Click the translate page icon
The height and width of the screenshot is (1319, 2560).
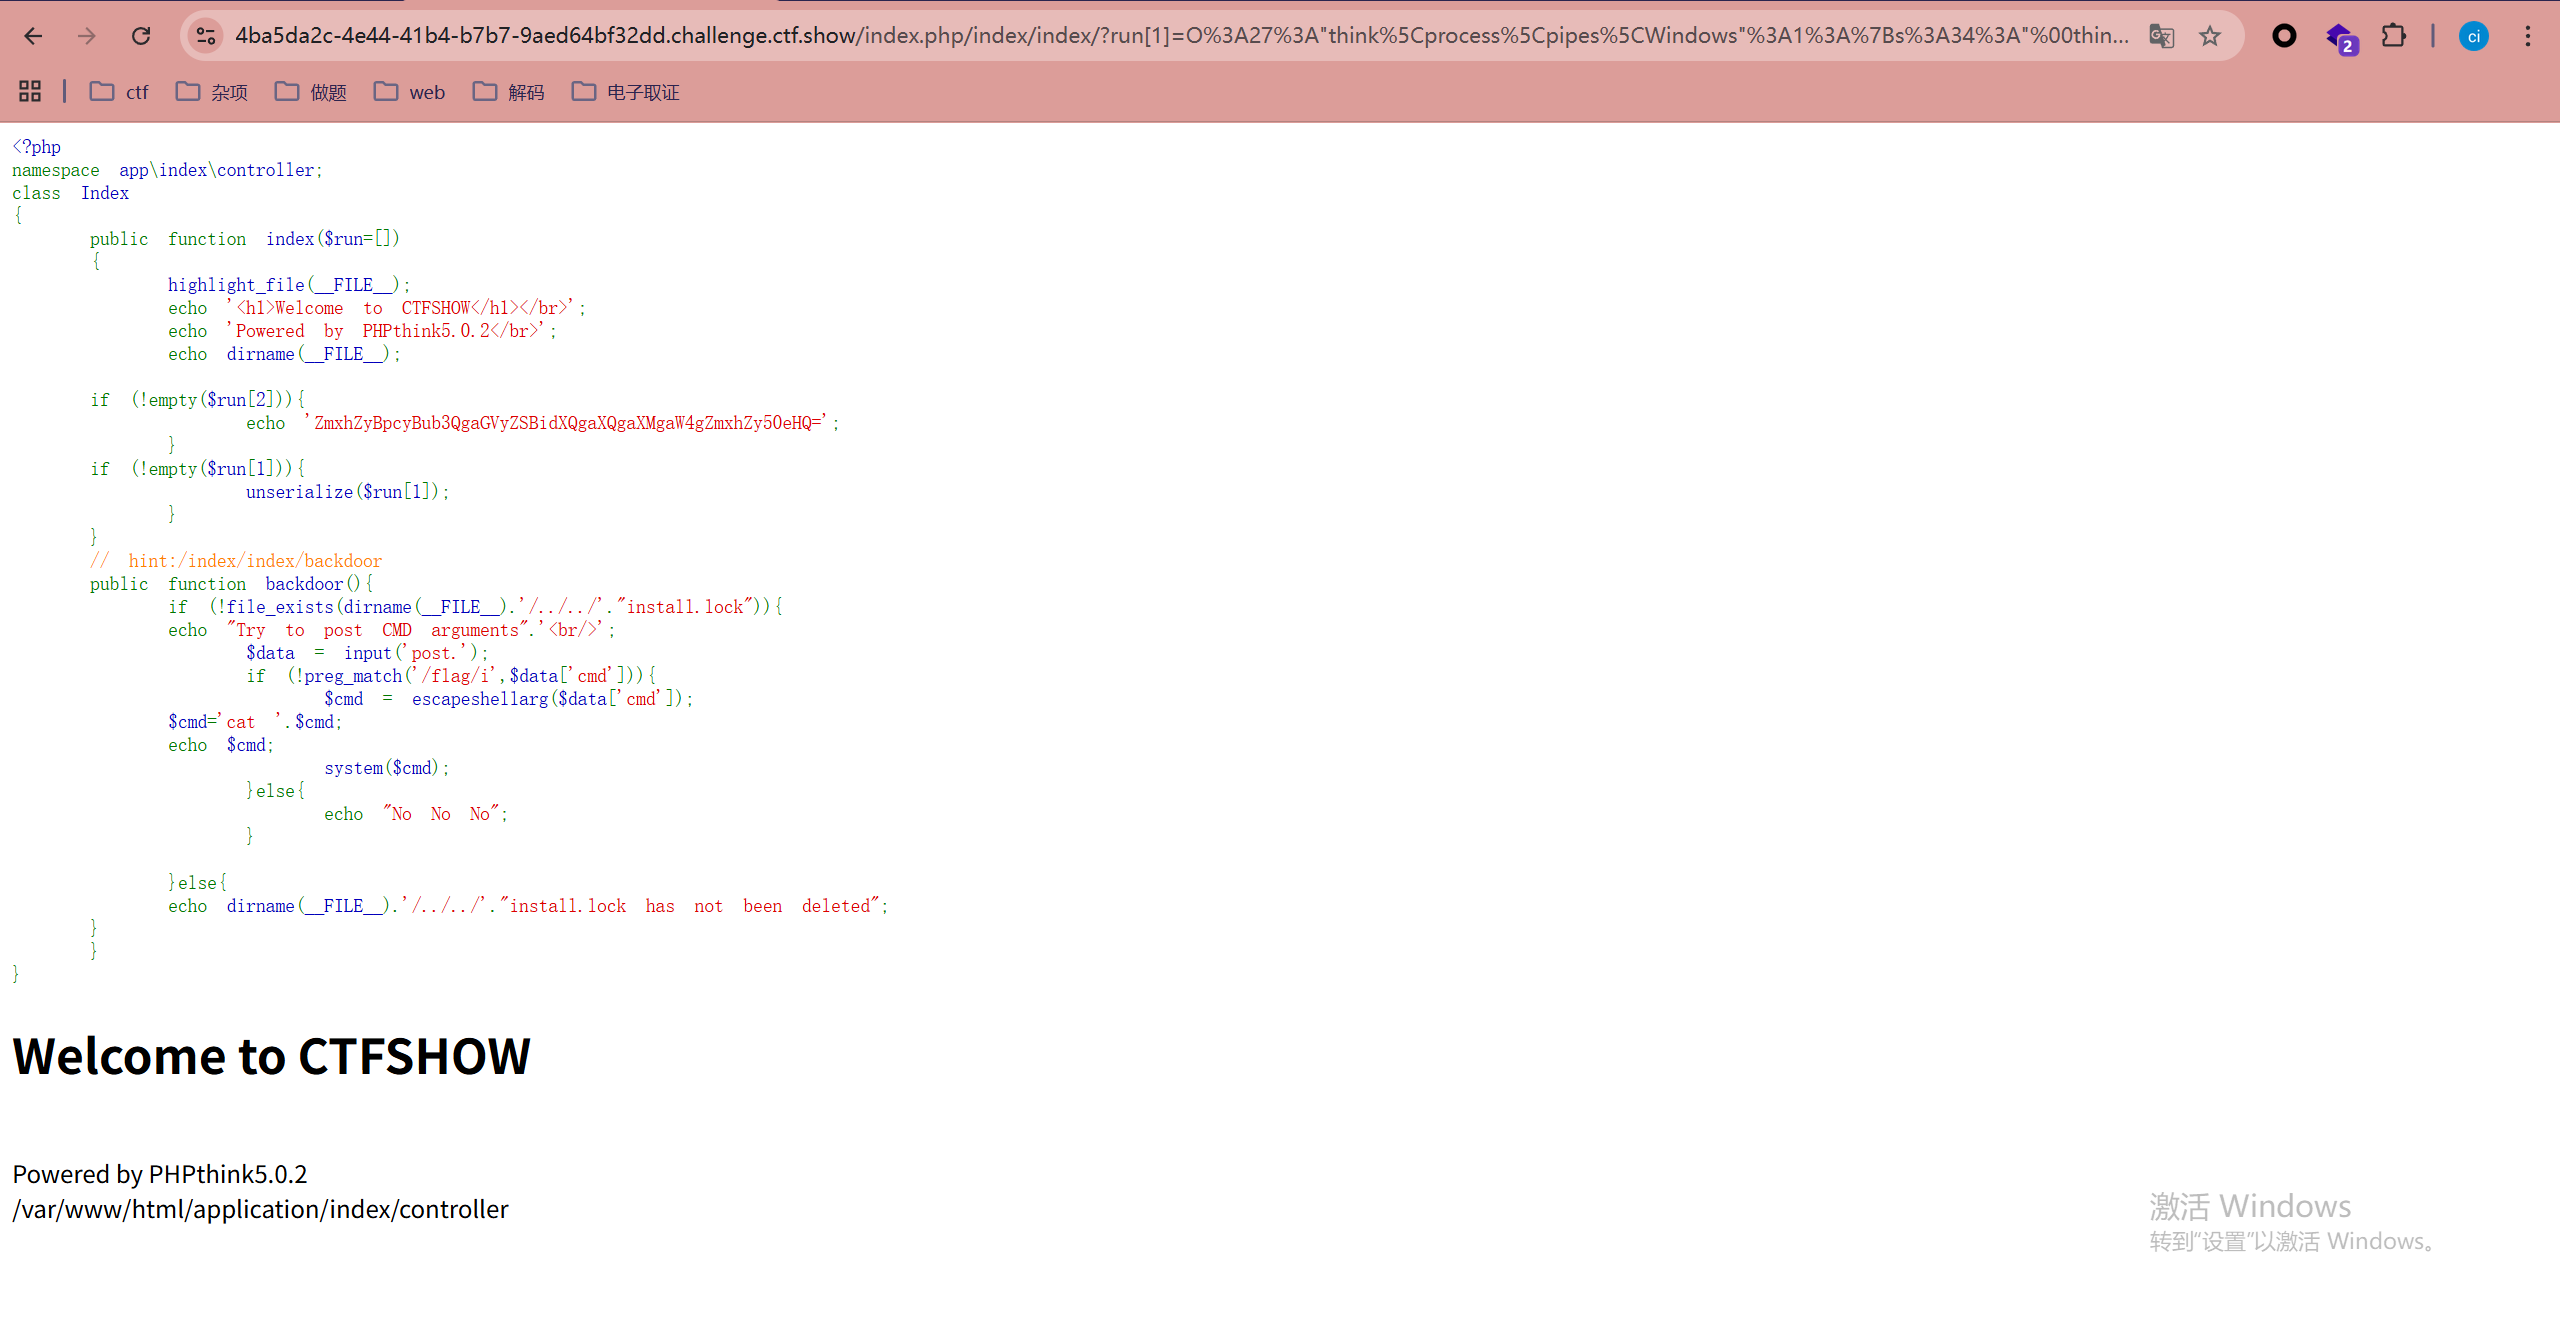(2161, 36)
